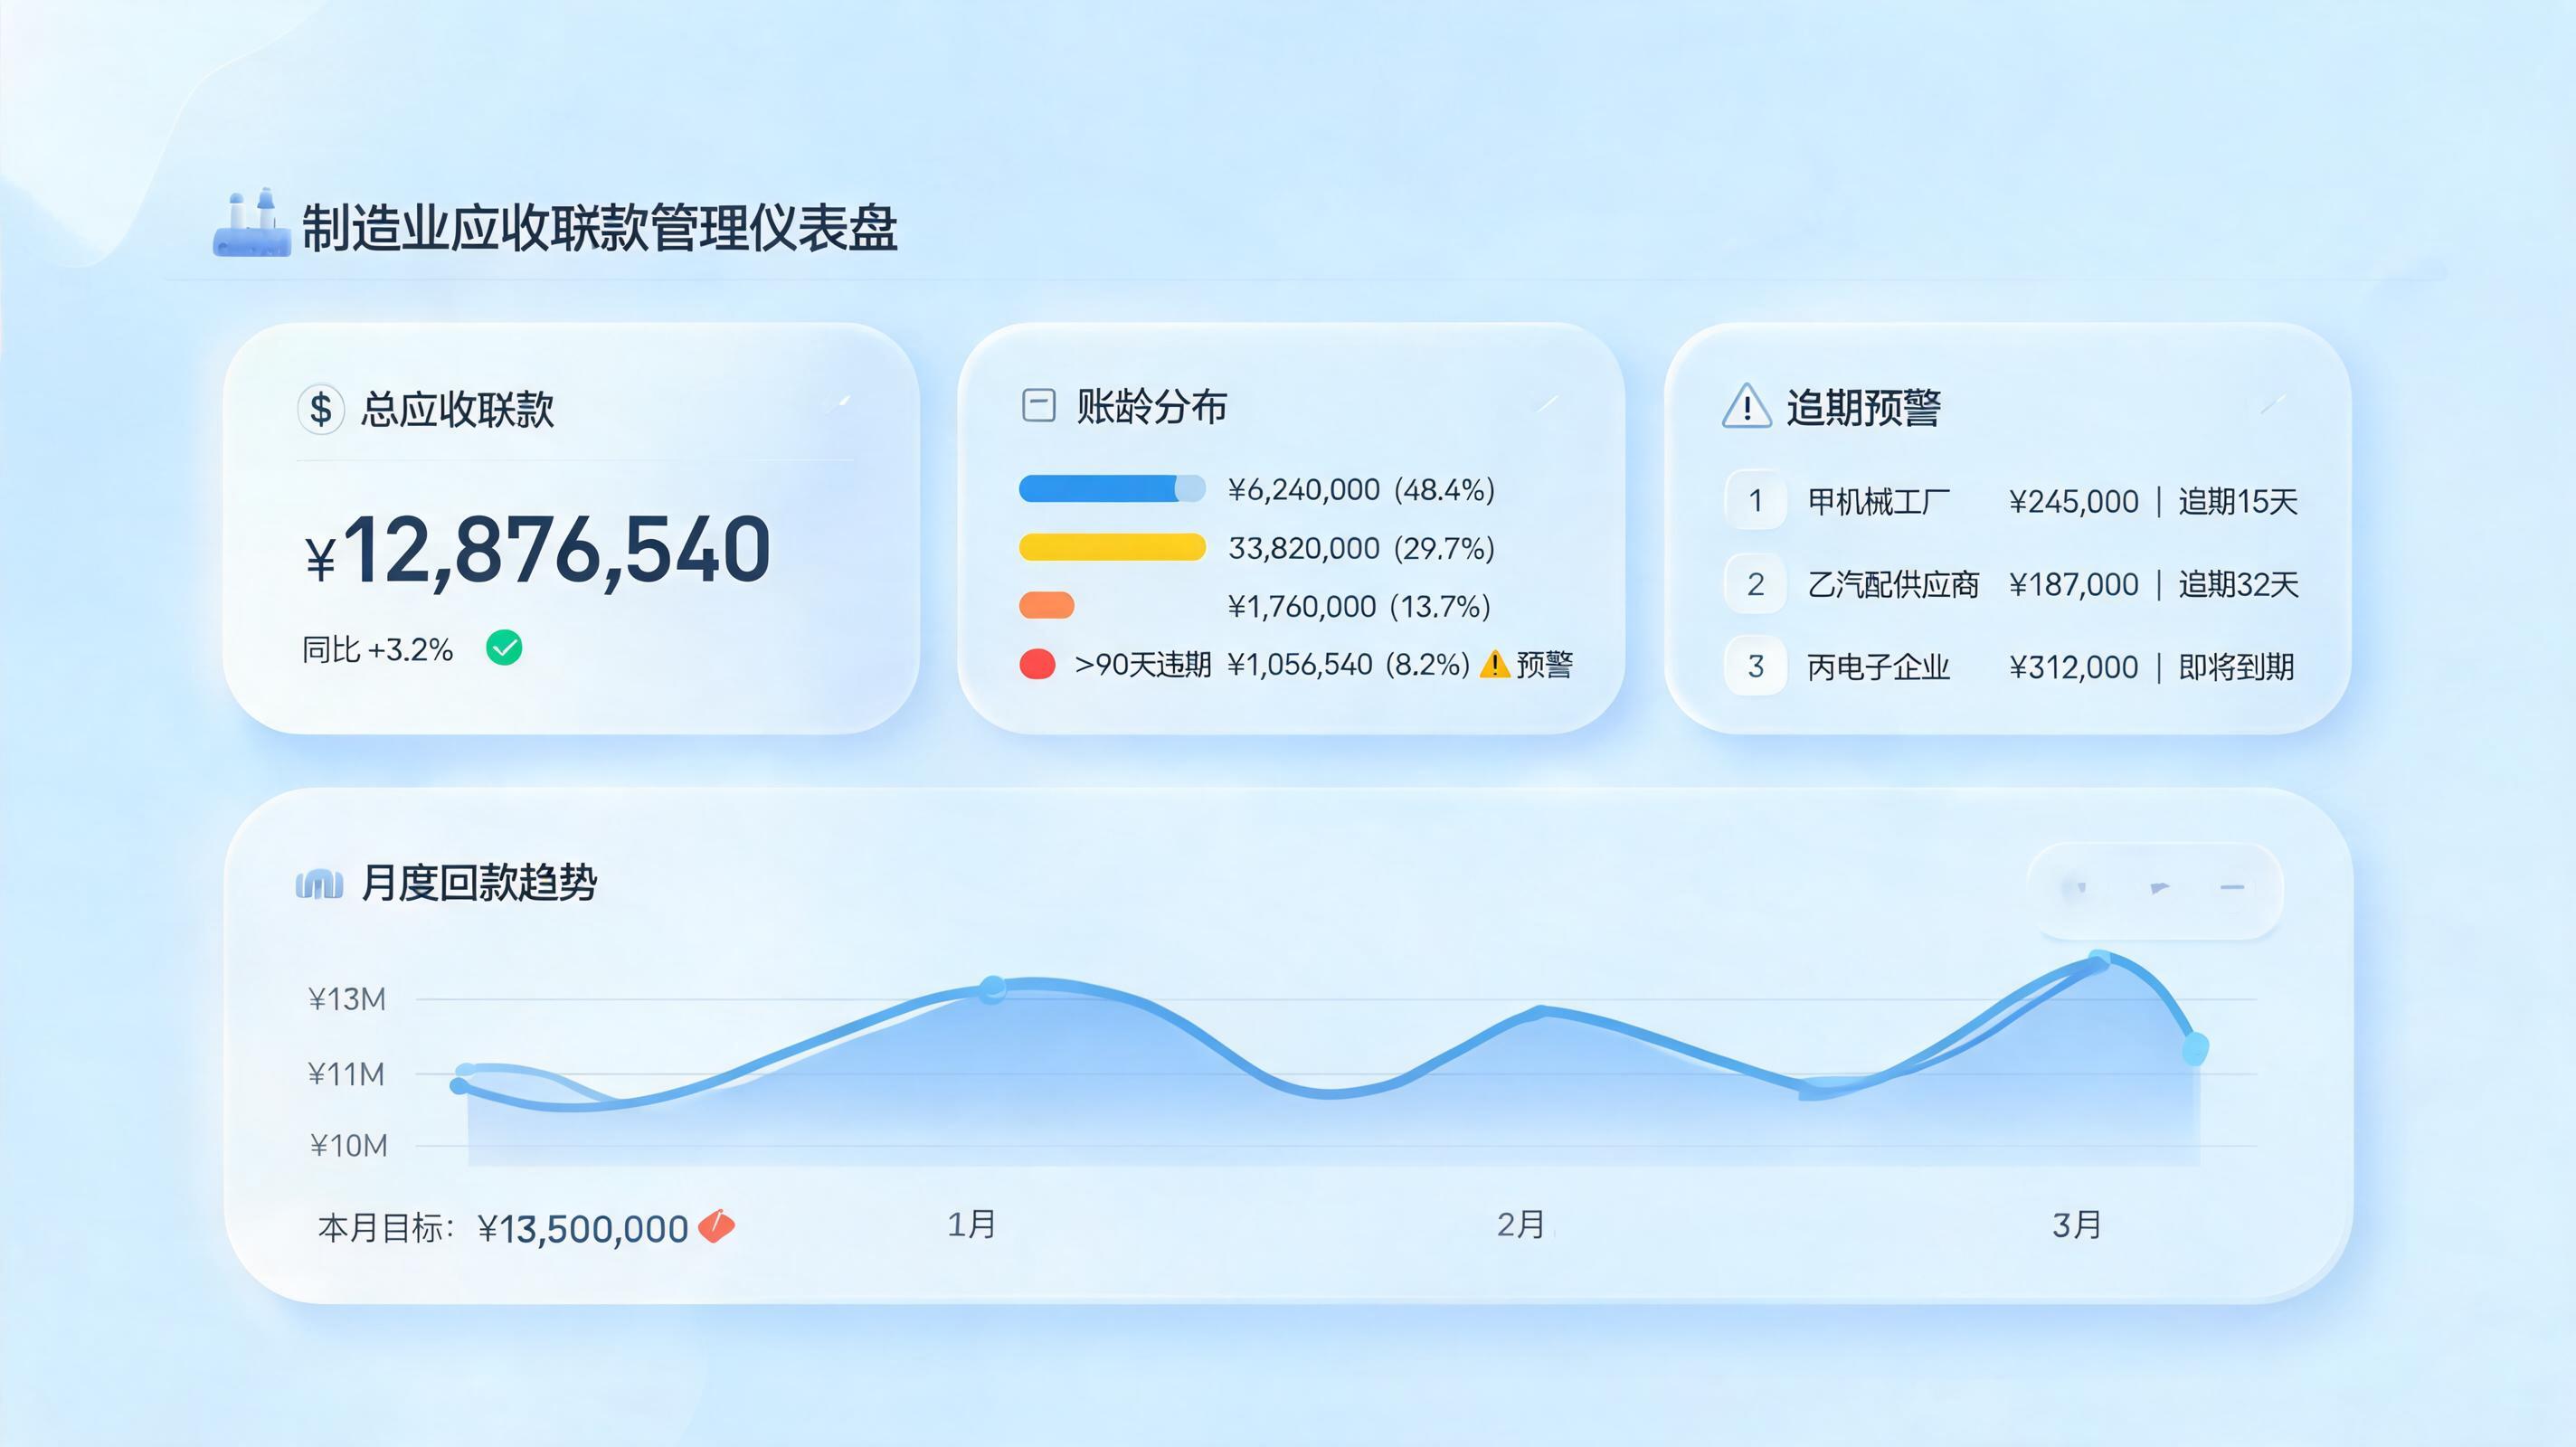Click the January peak data point on the chart
Viewport: 2576px width, 1447px height.
(992, 989)
